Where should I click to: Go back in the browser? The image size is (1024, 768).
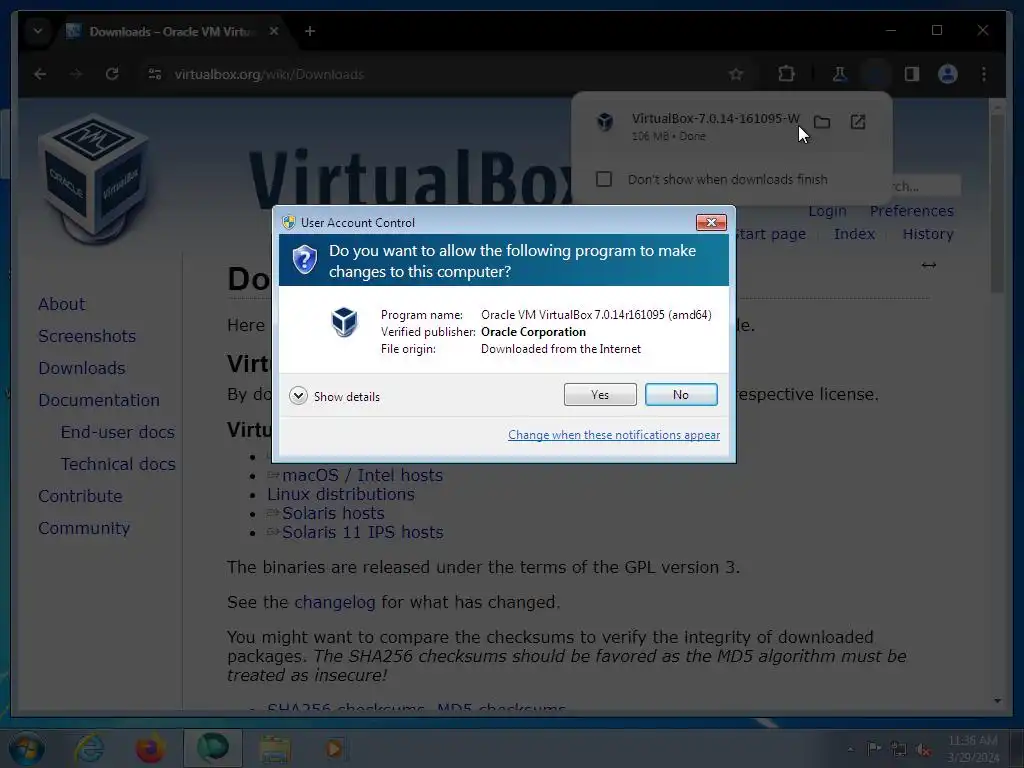[40, 74]
